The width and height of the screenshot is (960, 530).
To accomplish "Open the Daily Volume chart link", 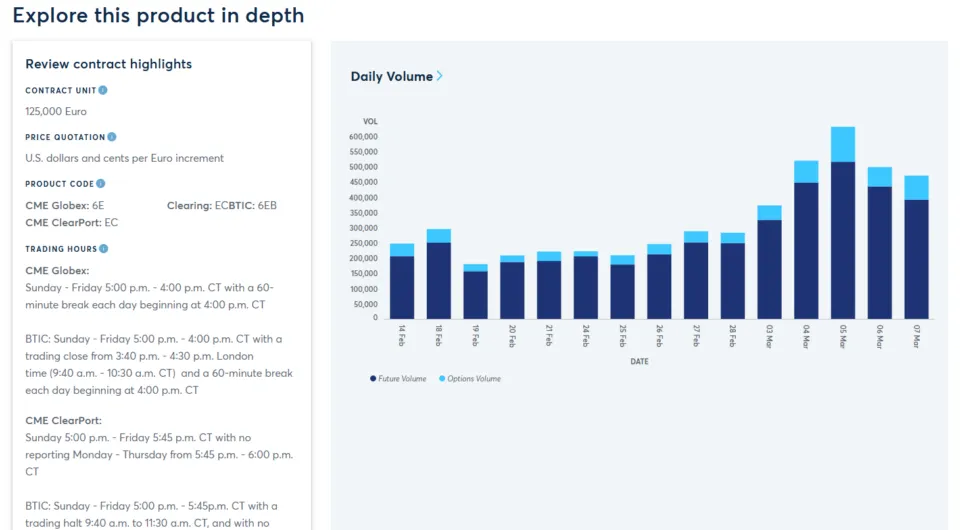I will tap(391, 76).
